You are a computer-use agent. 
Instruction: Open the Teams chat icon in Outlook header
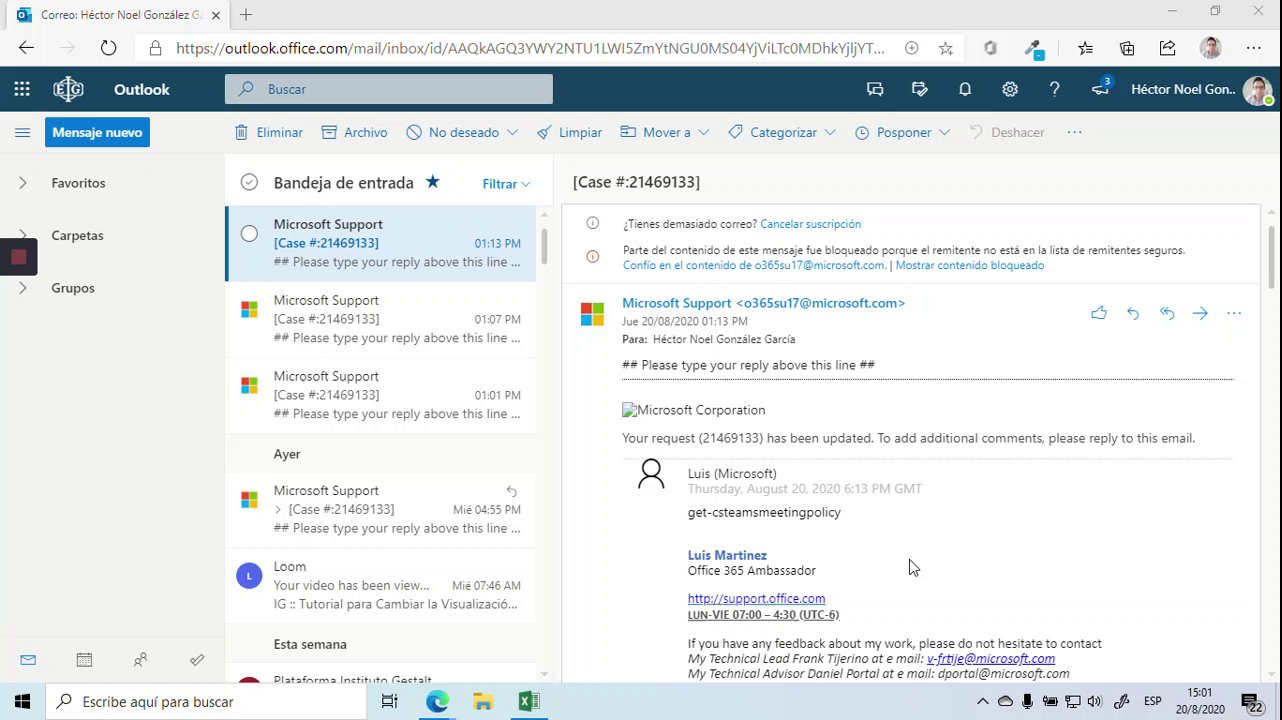tap(875, 89)
